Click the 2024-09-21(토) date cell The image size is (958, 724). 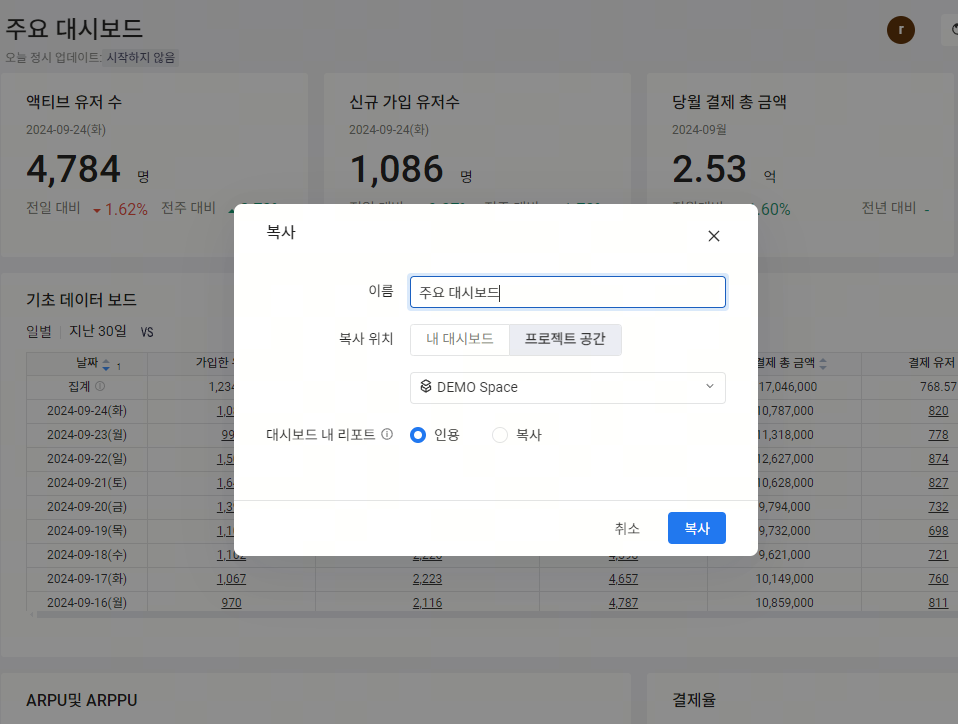pos(87,483)
